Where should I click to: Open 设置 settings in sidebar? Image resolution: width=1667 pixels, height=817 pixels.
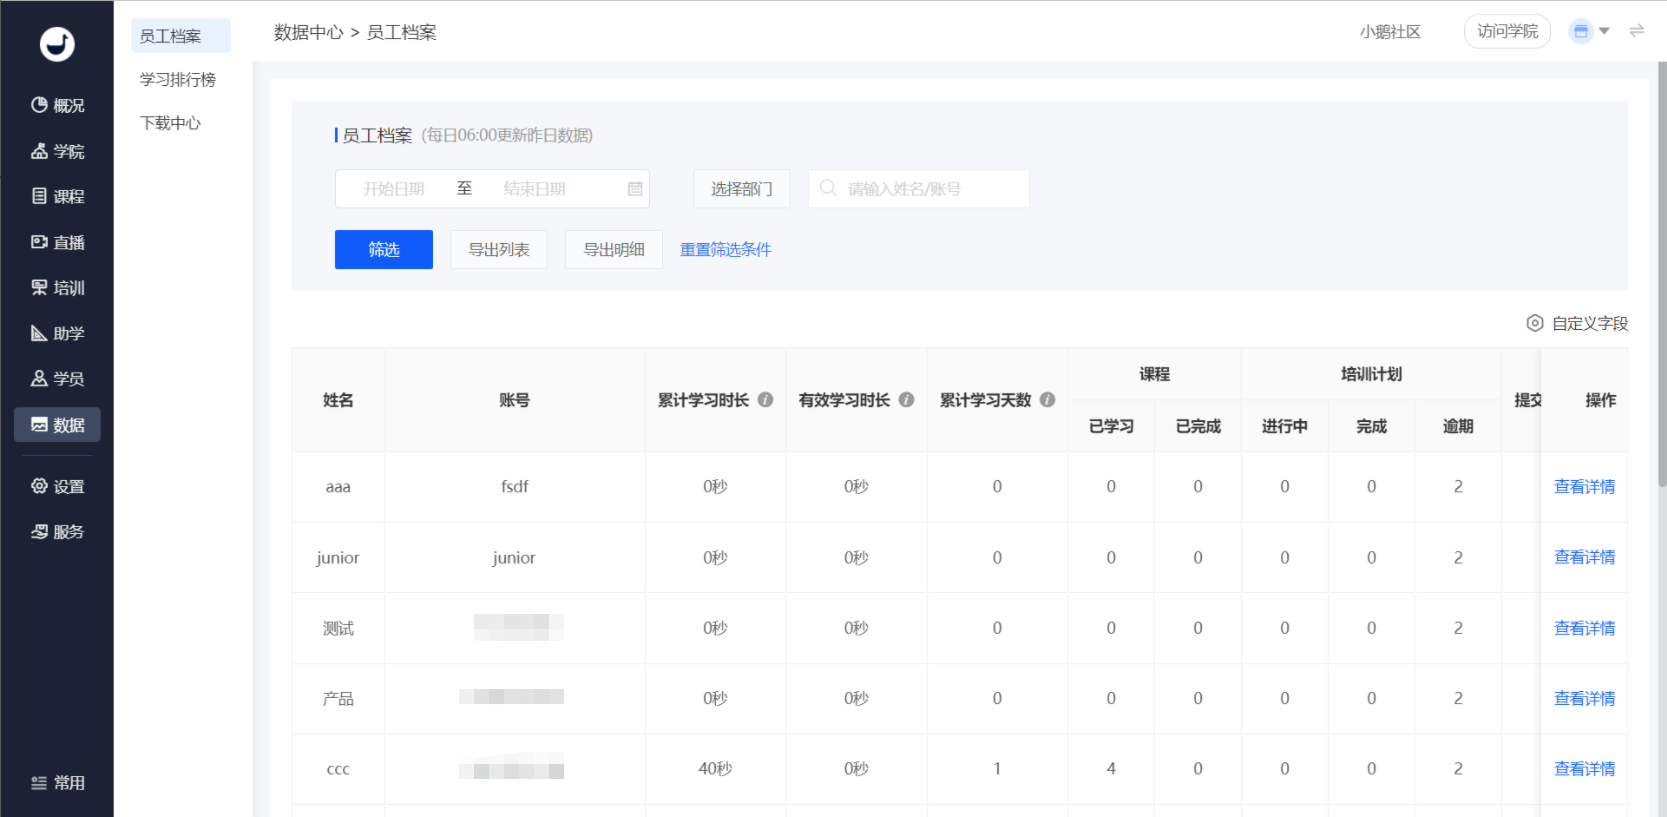coord(57,486)
